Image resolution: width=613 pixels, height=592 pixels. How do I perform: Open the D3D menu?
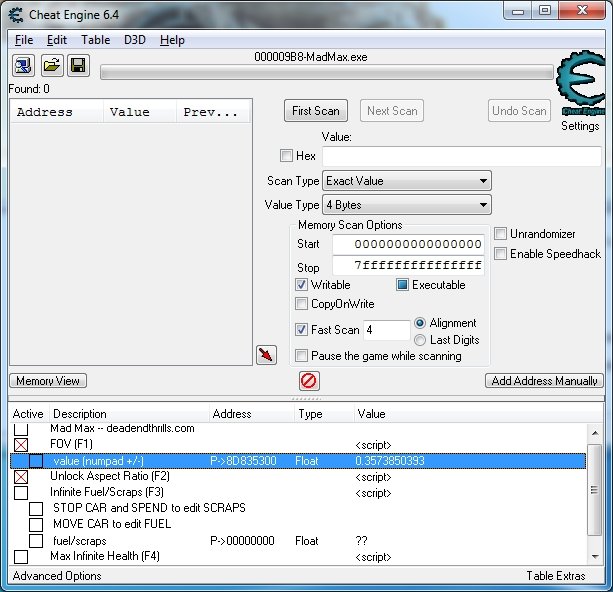[x=134, y=40]
